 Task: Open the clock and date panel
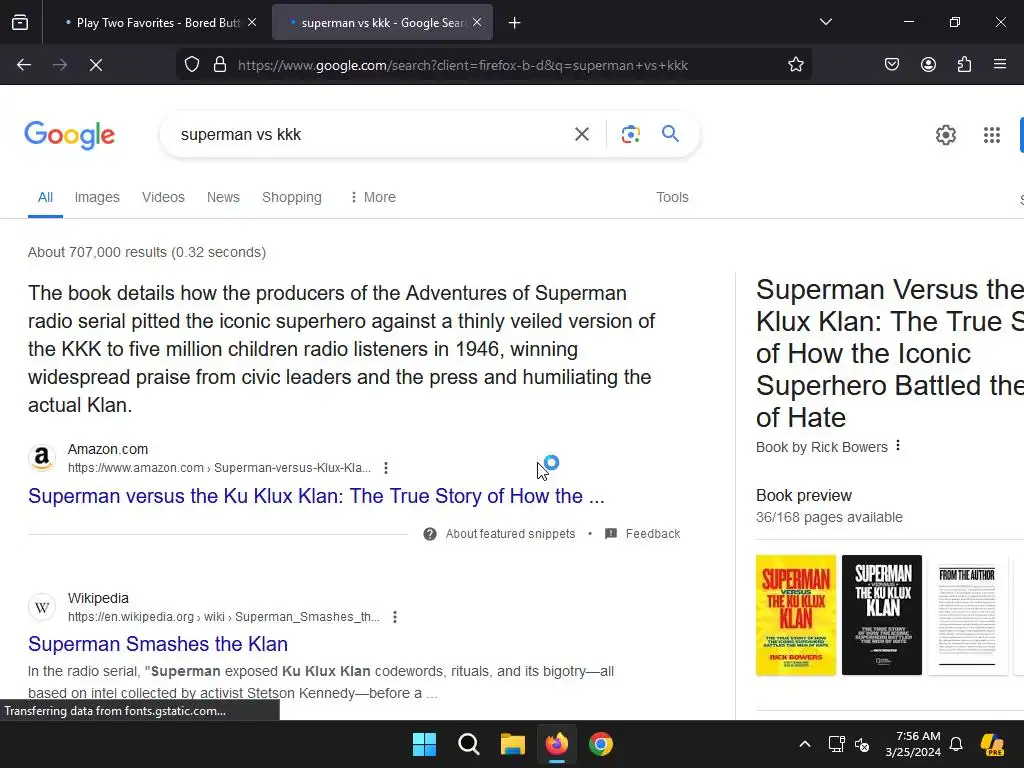(913, 744)
